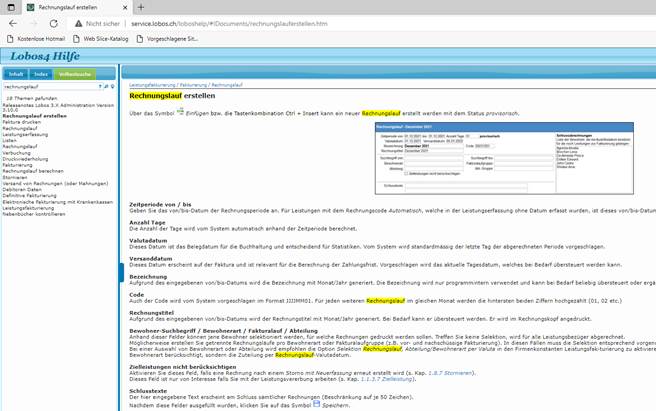Close the Rechnungslauf erstellen tab
656x411 pixels.
pyautogui.click(x=125, y=8)
